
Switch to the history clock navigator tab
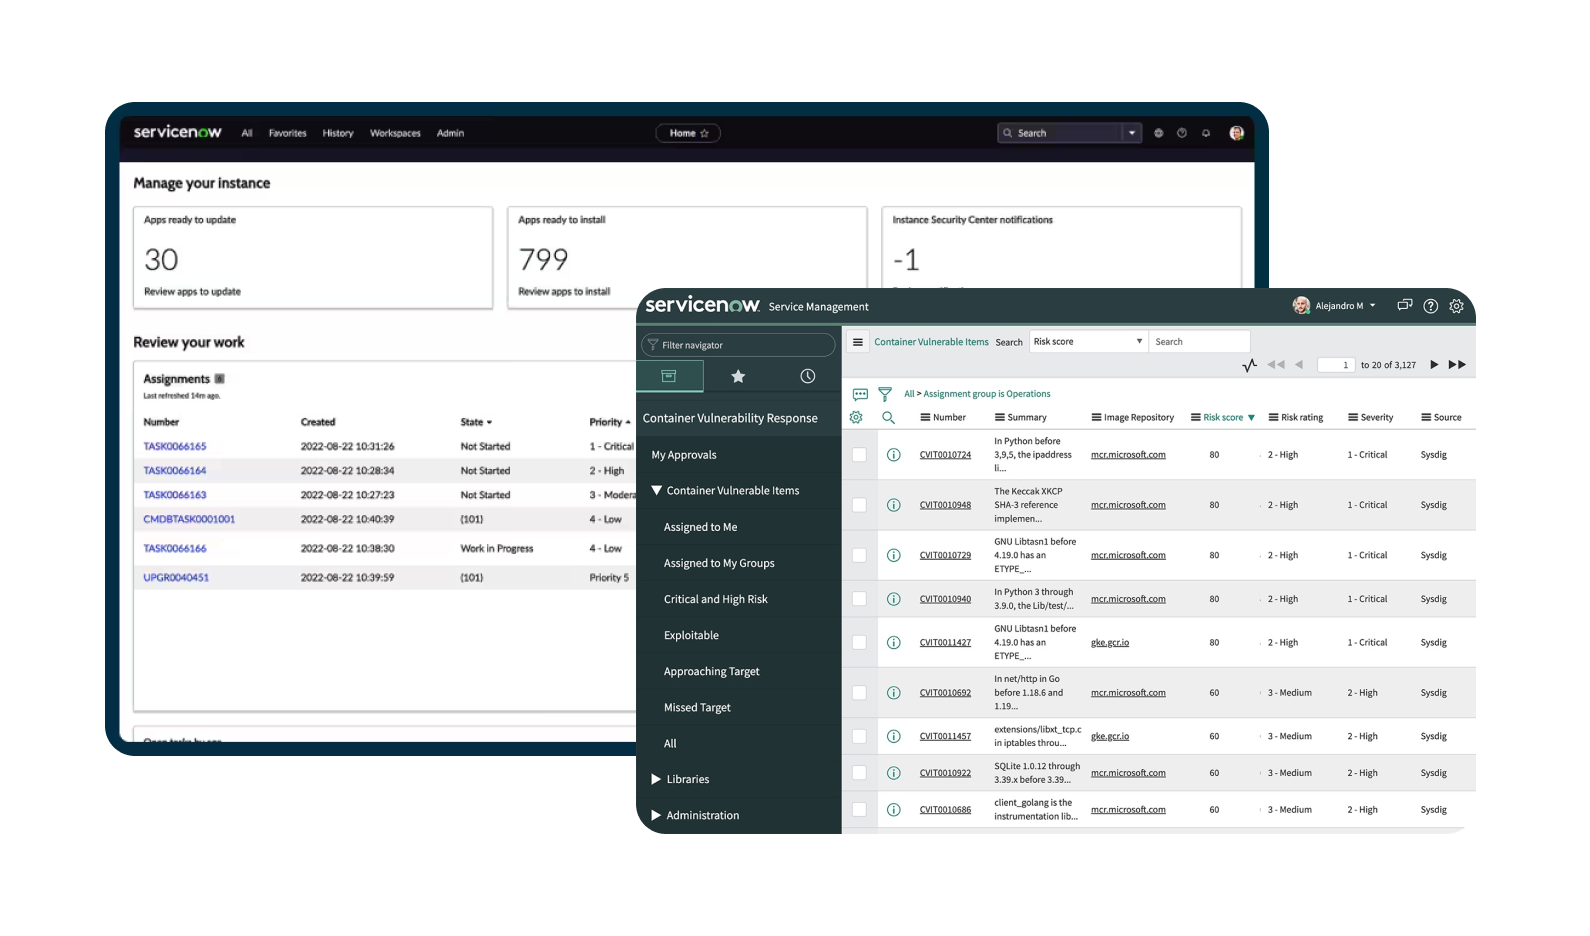click(x=808, y=376)
